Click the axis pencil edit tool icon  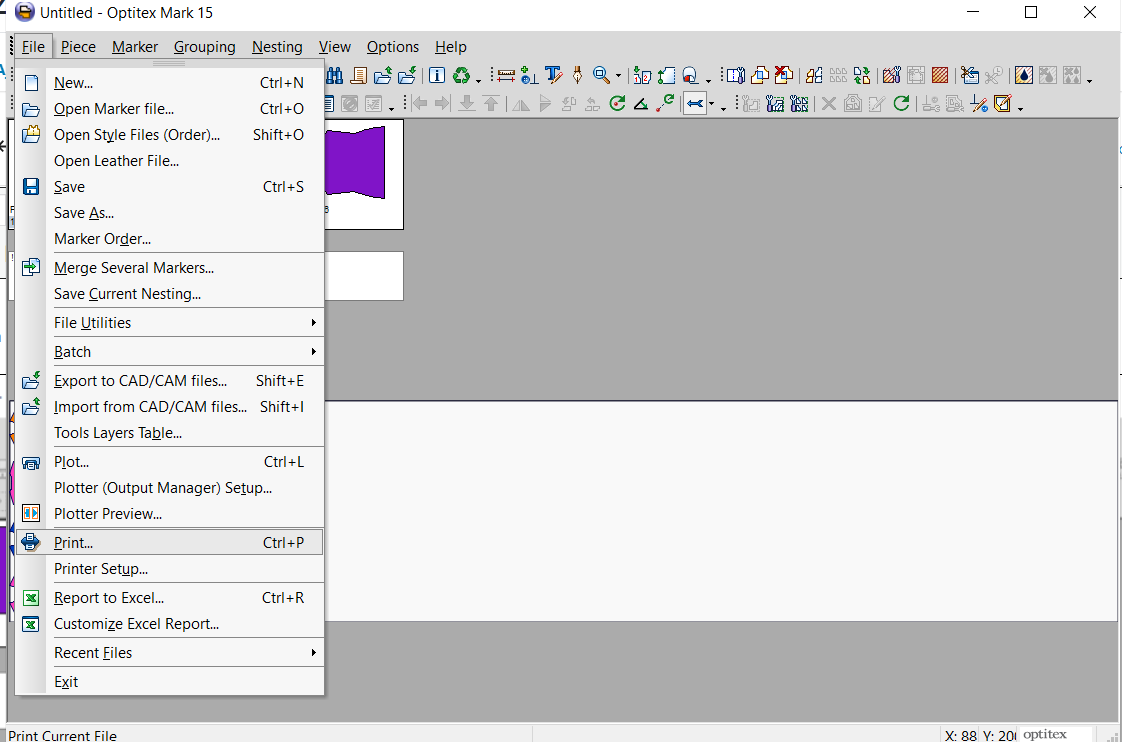coord(980,104)
